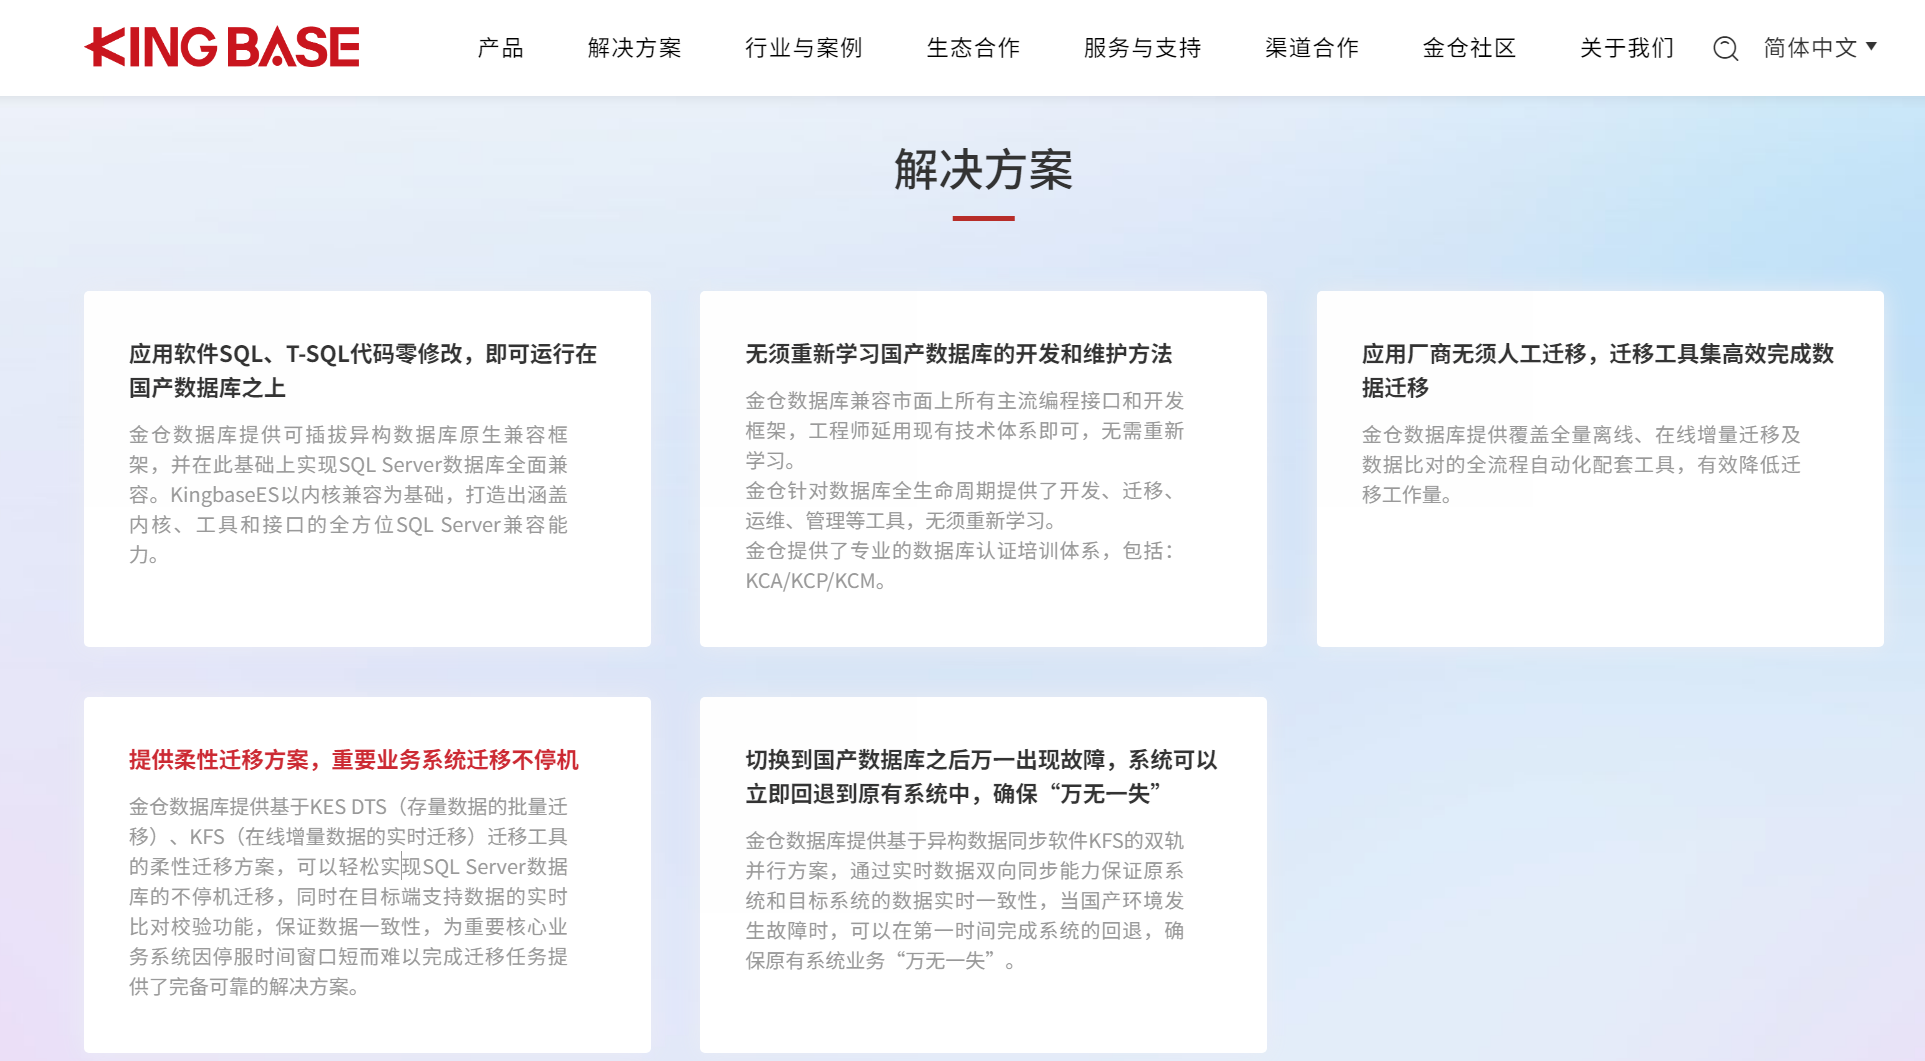Viewport: 1925px width, 1061px height.
Task: Select 行业与案例 in the navigation bar
Action: (x=804, y=48)
